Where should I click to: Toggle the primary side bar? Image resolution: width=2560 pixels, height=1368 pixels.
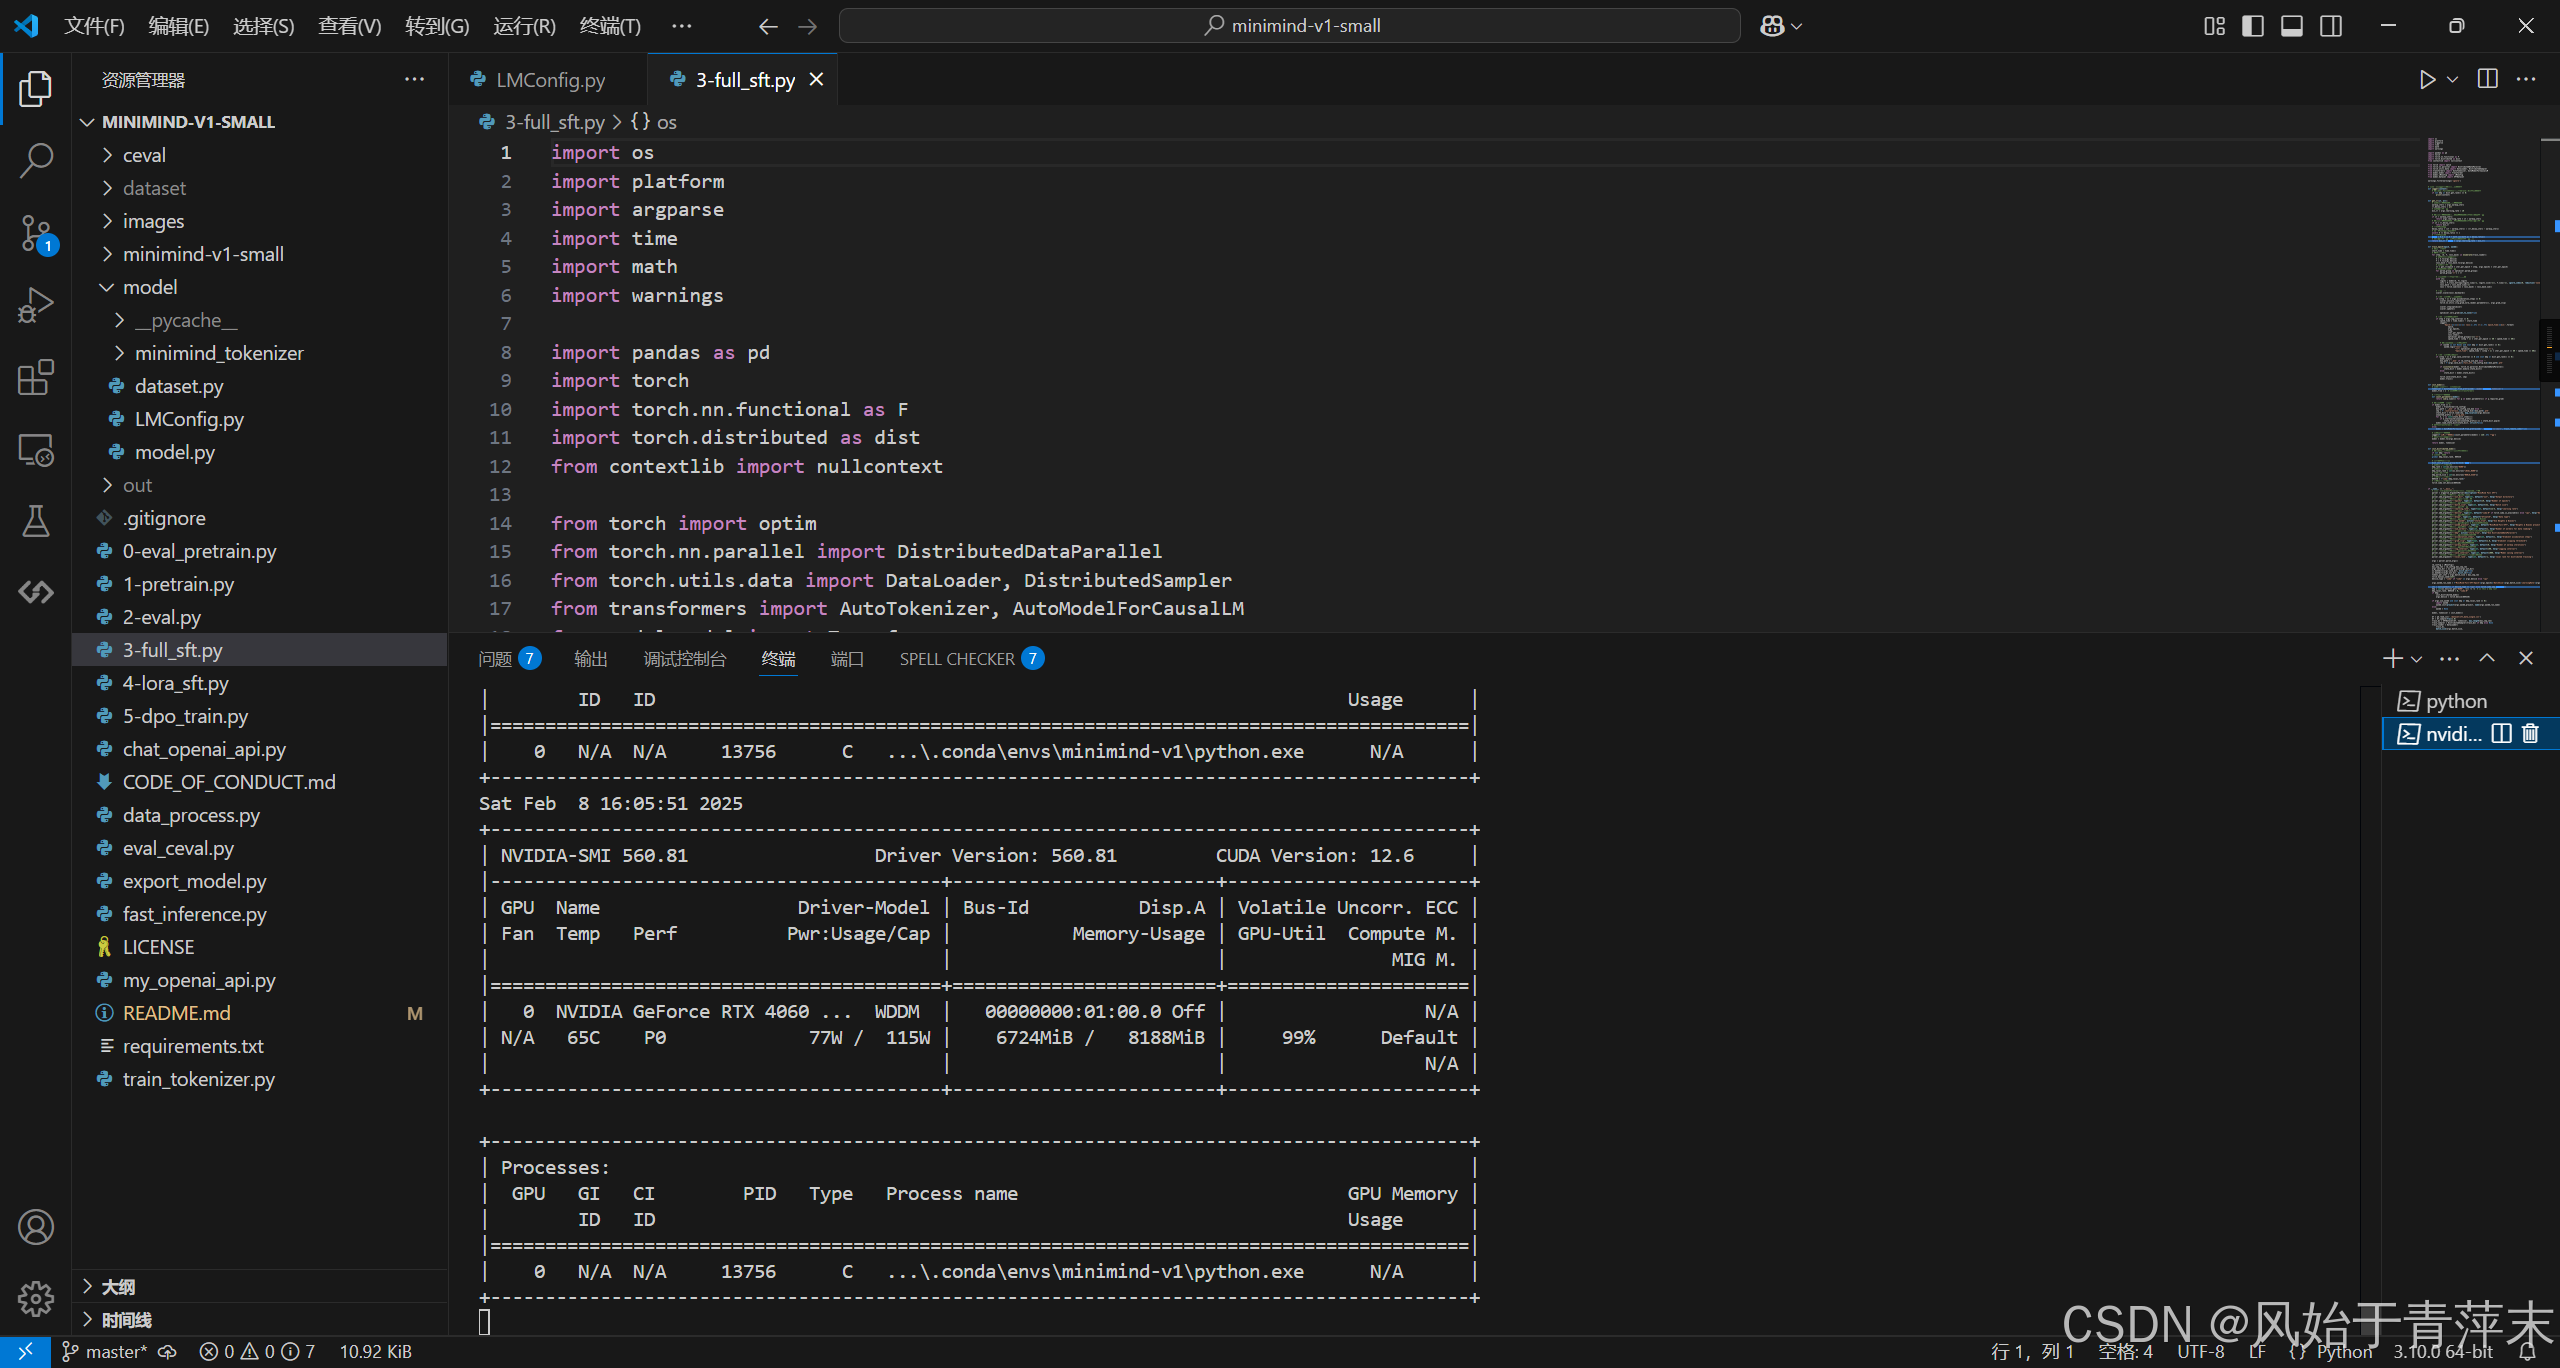pyautogui.click(x=2253, y=26)
